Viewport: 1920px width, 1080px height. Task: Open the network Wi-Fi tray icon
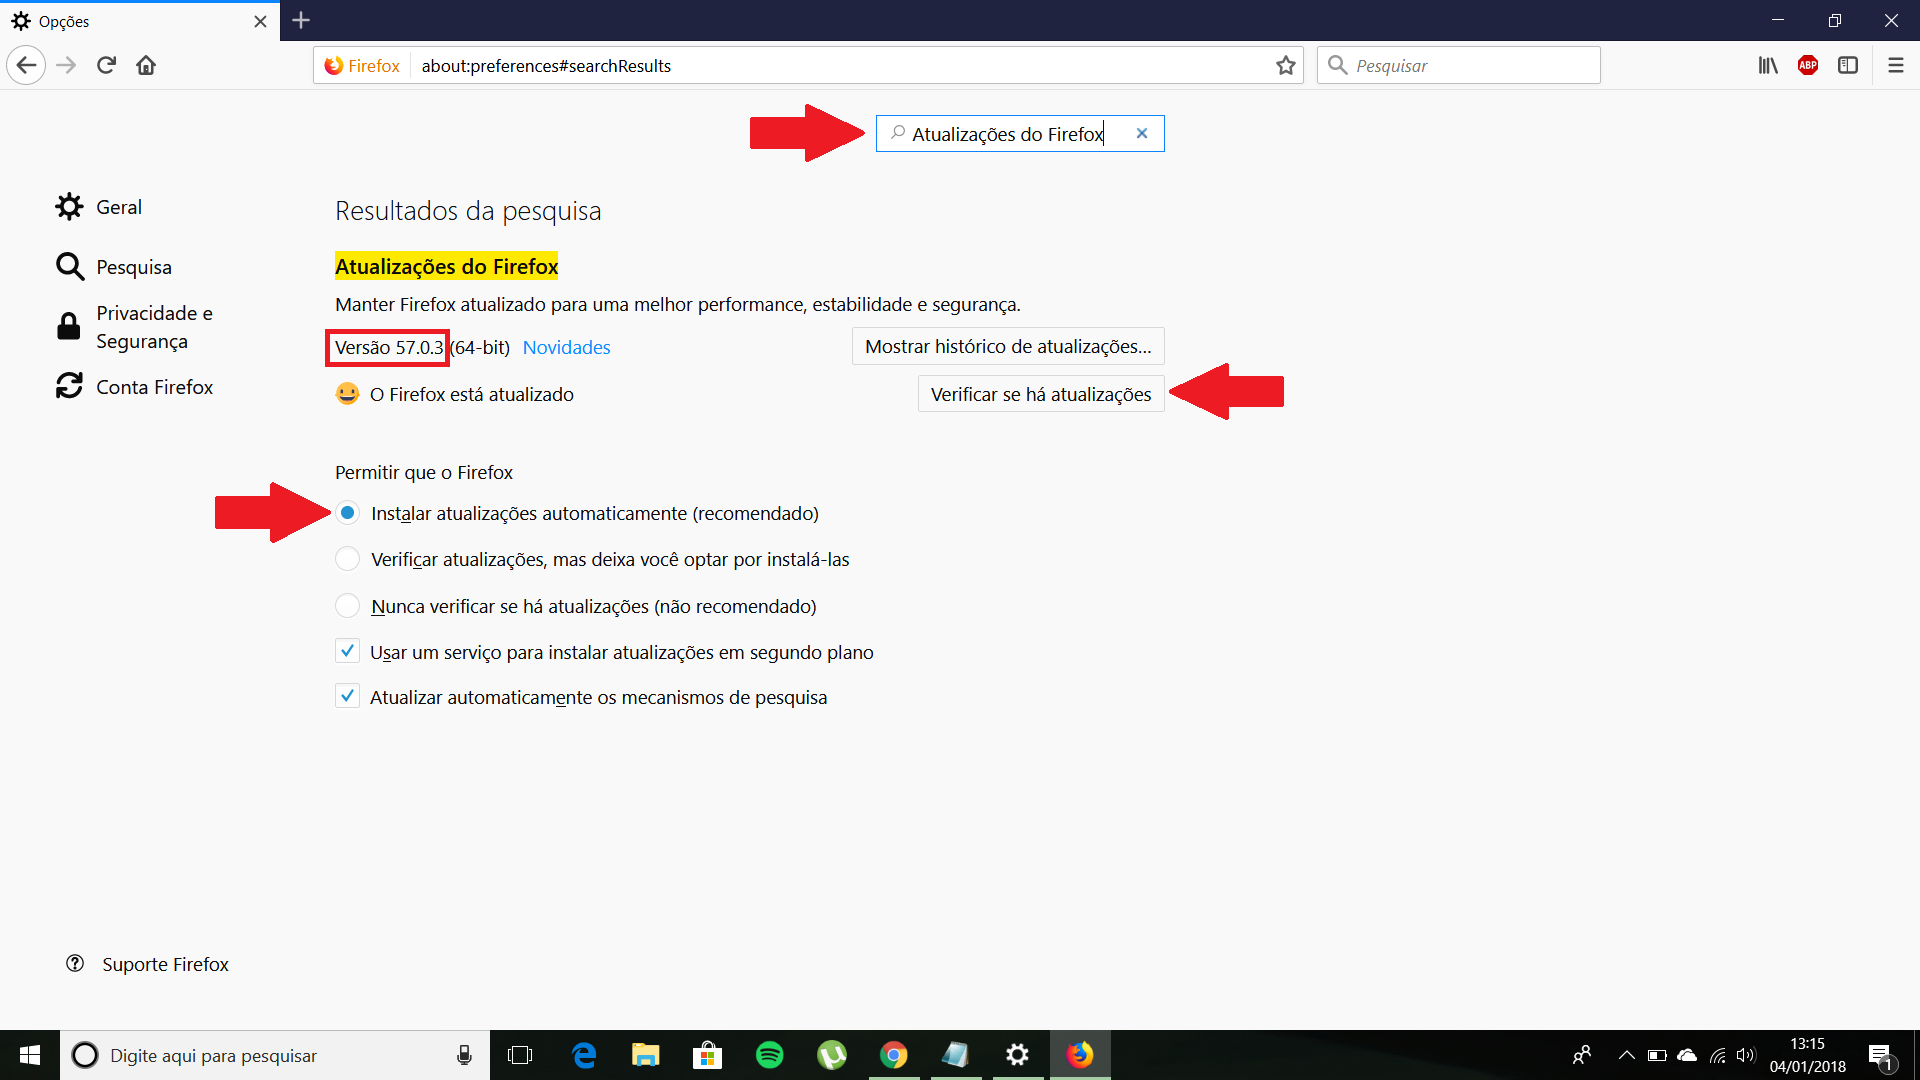pos(1718,1055)
